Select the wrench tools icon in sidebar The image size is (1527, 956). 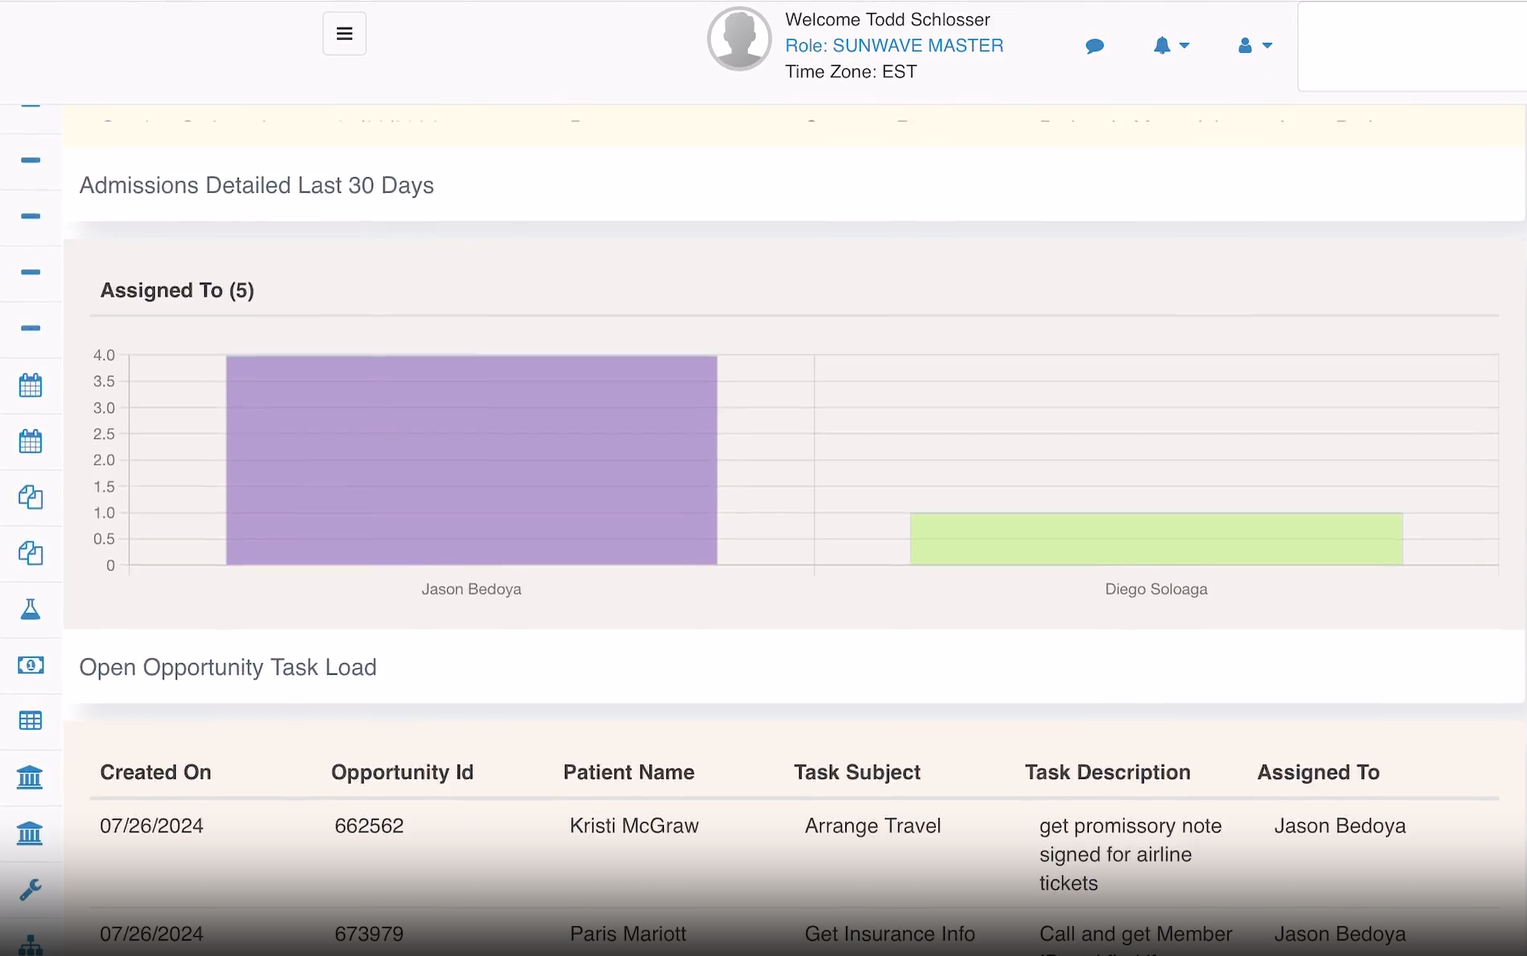coord(30,889)
